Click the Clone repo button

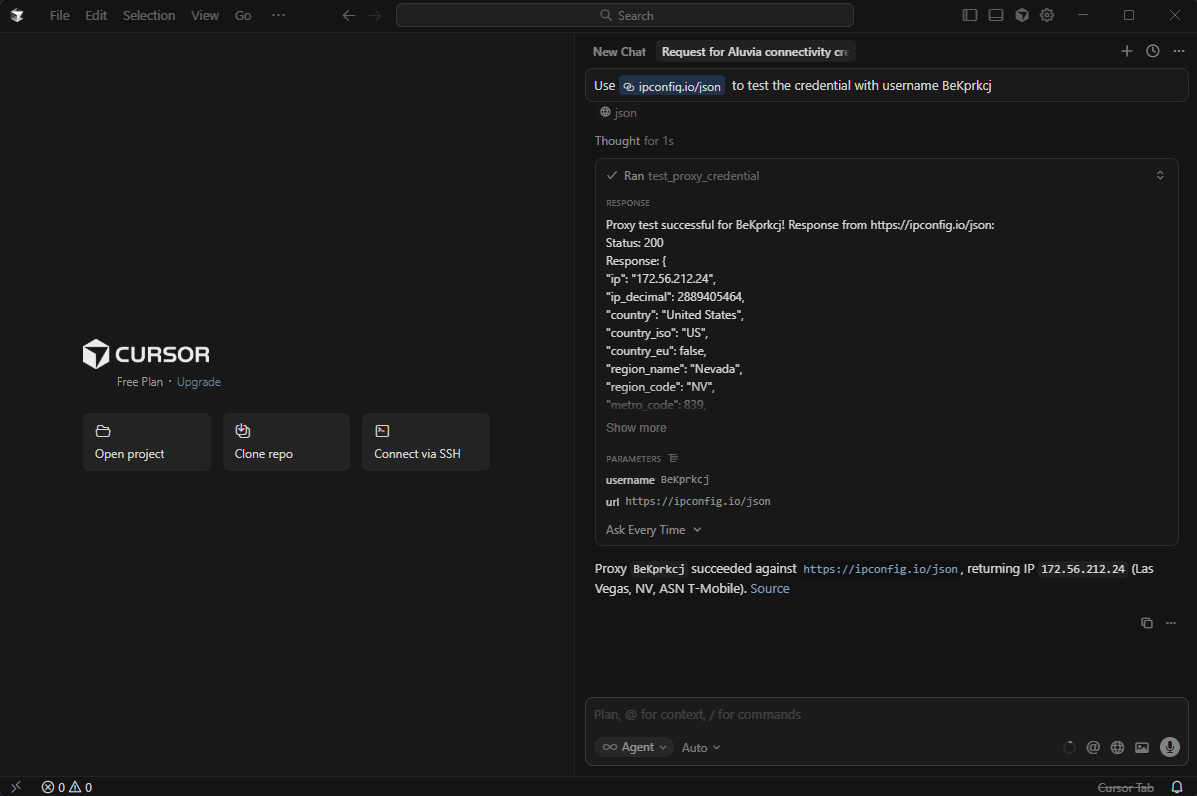[286, 442]
